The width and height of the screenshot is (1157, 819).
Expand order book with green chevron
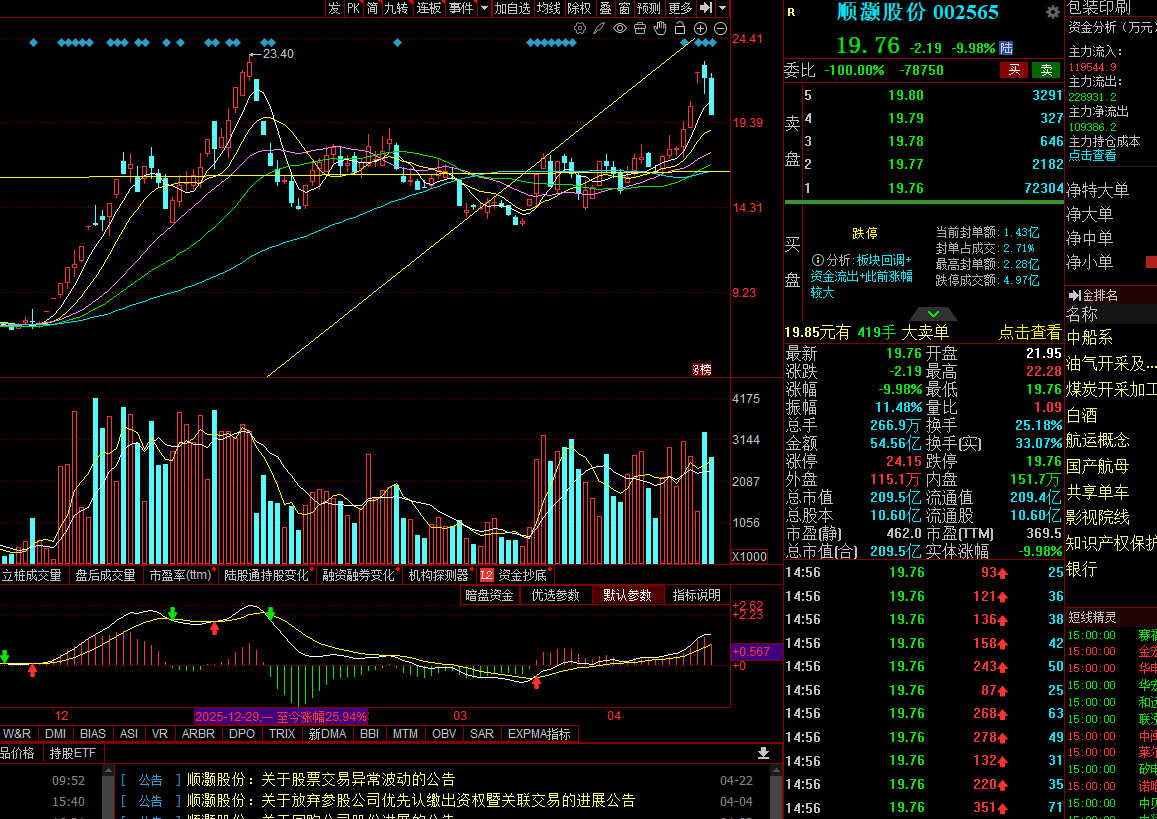click(933, 314)
